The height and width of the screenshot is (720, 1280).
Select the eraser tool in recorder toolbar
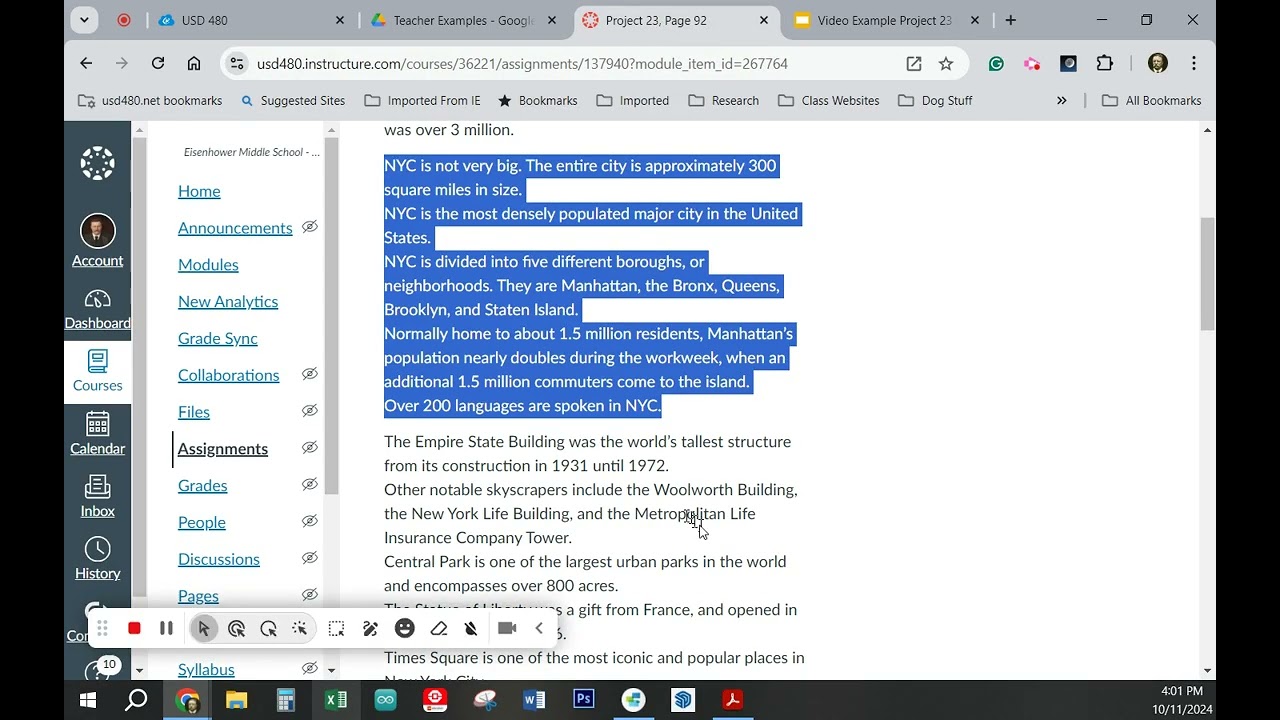438,628
